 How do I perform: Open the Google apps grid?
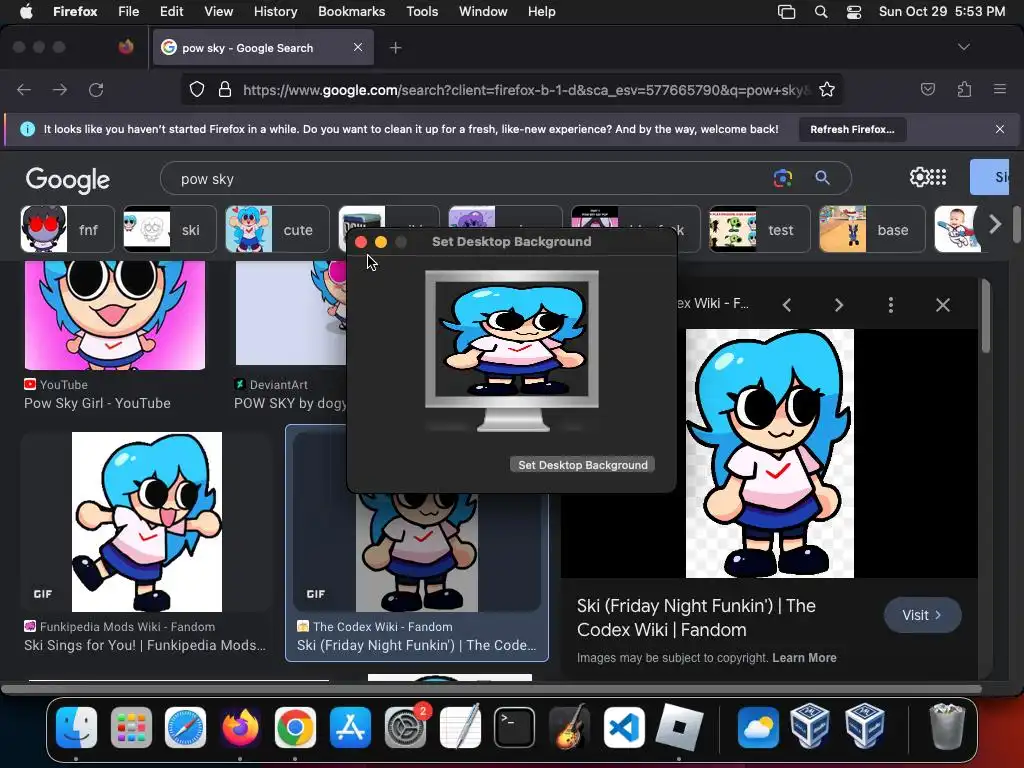point(938,177)
